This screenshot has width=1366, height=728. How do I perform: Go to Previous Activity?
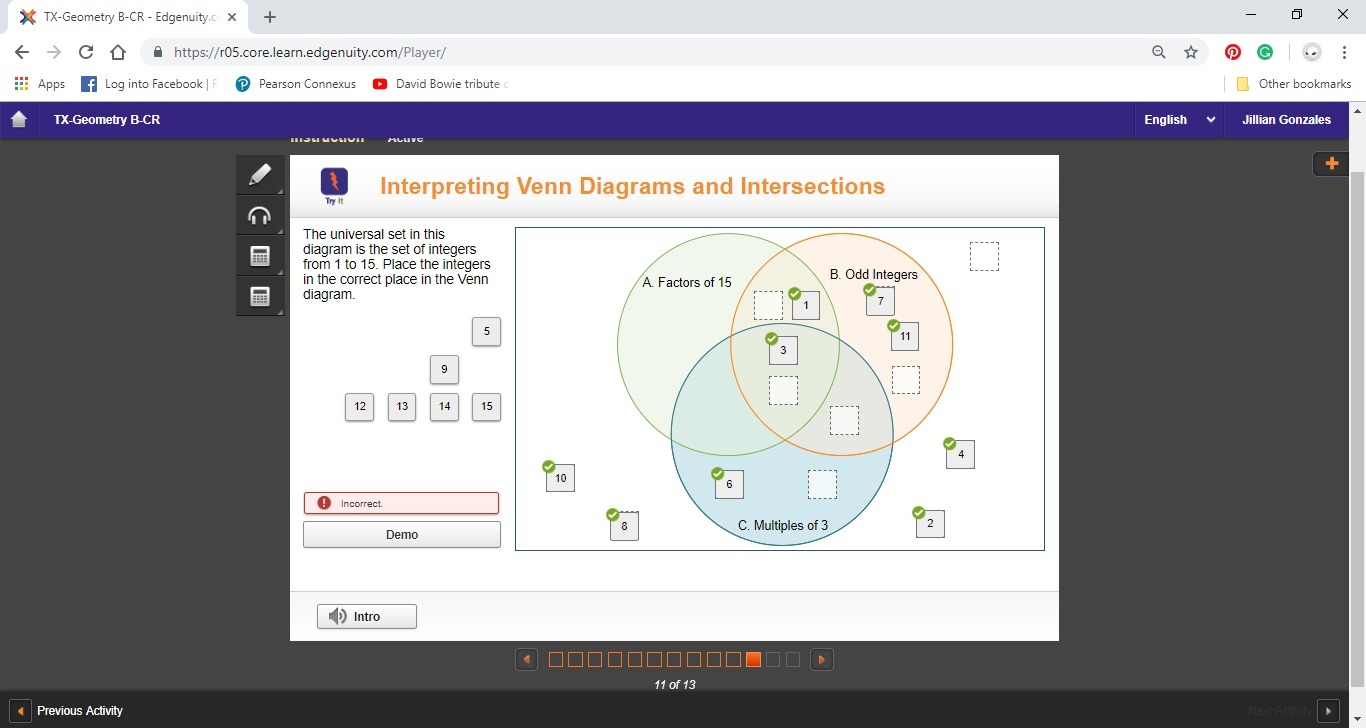click(69, 711)
